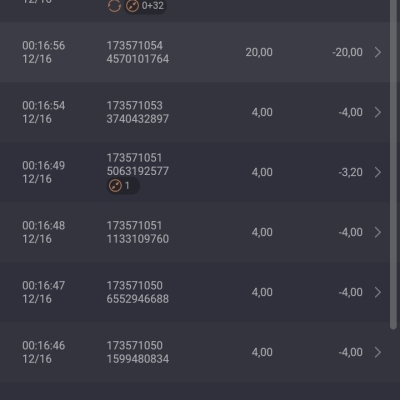Expand the 00:16:47 row arrow

[x=378, y=292]
